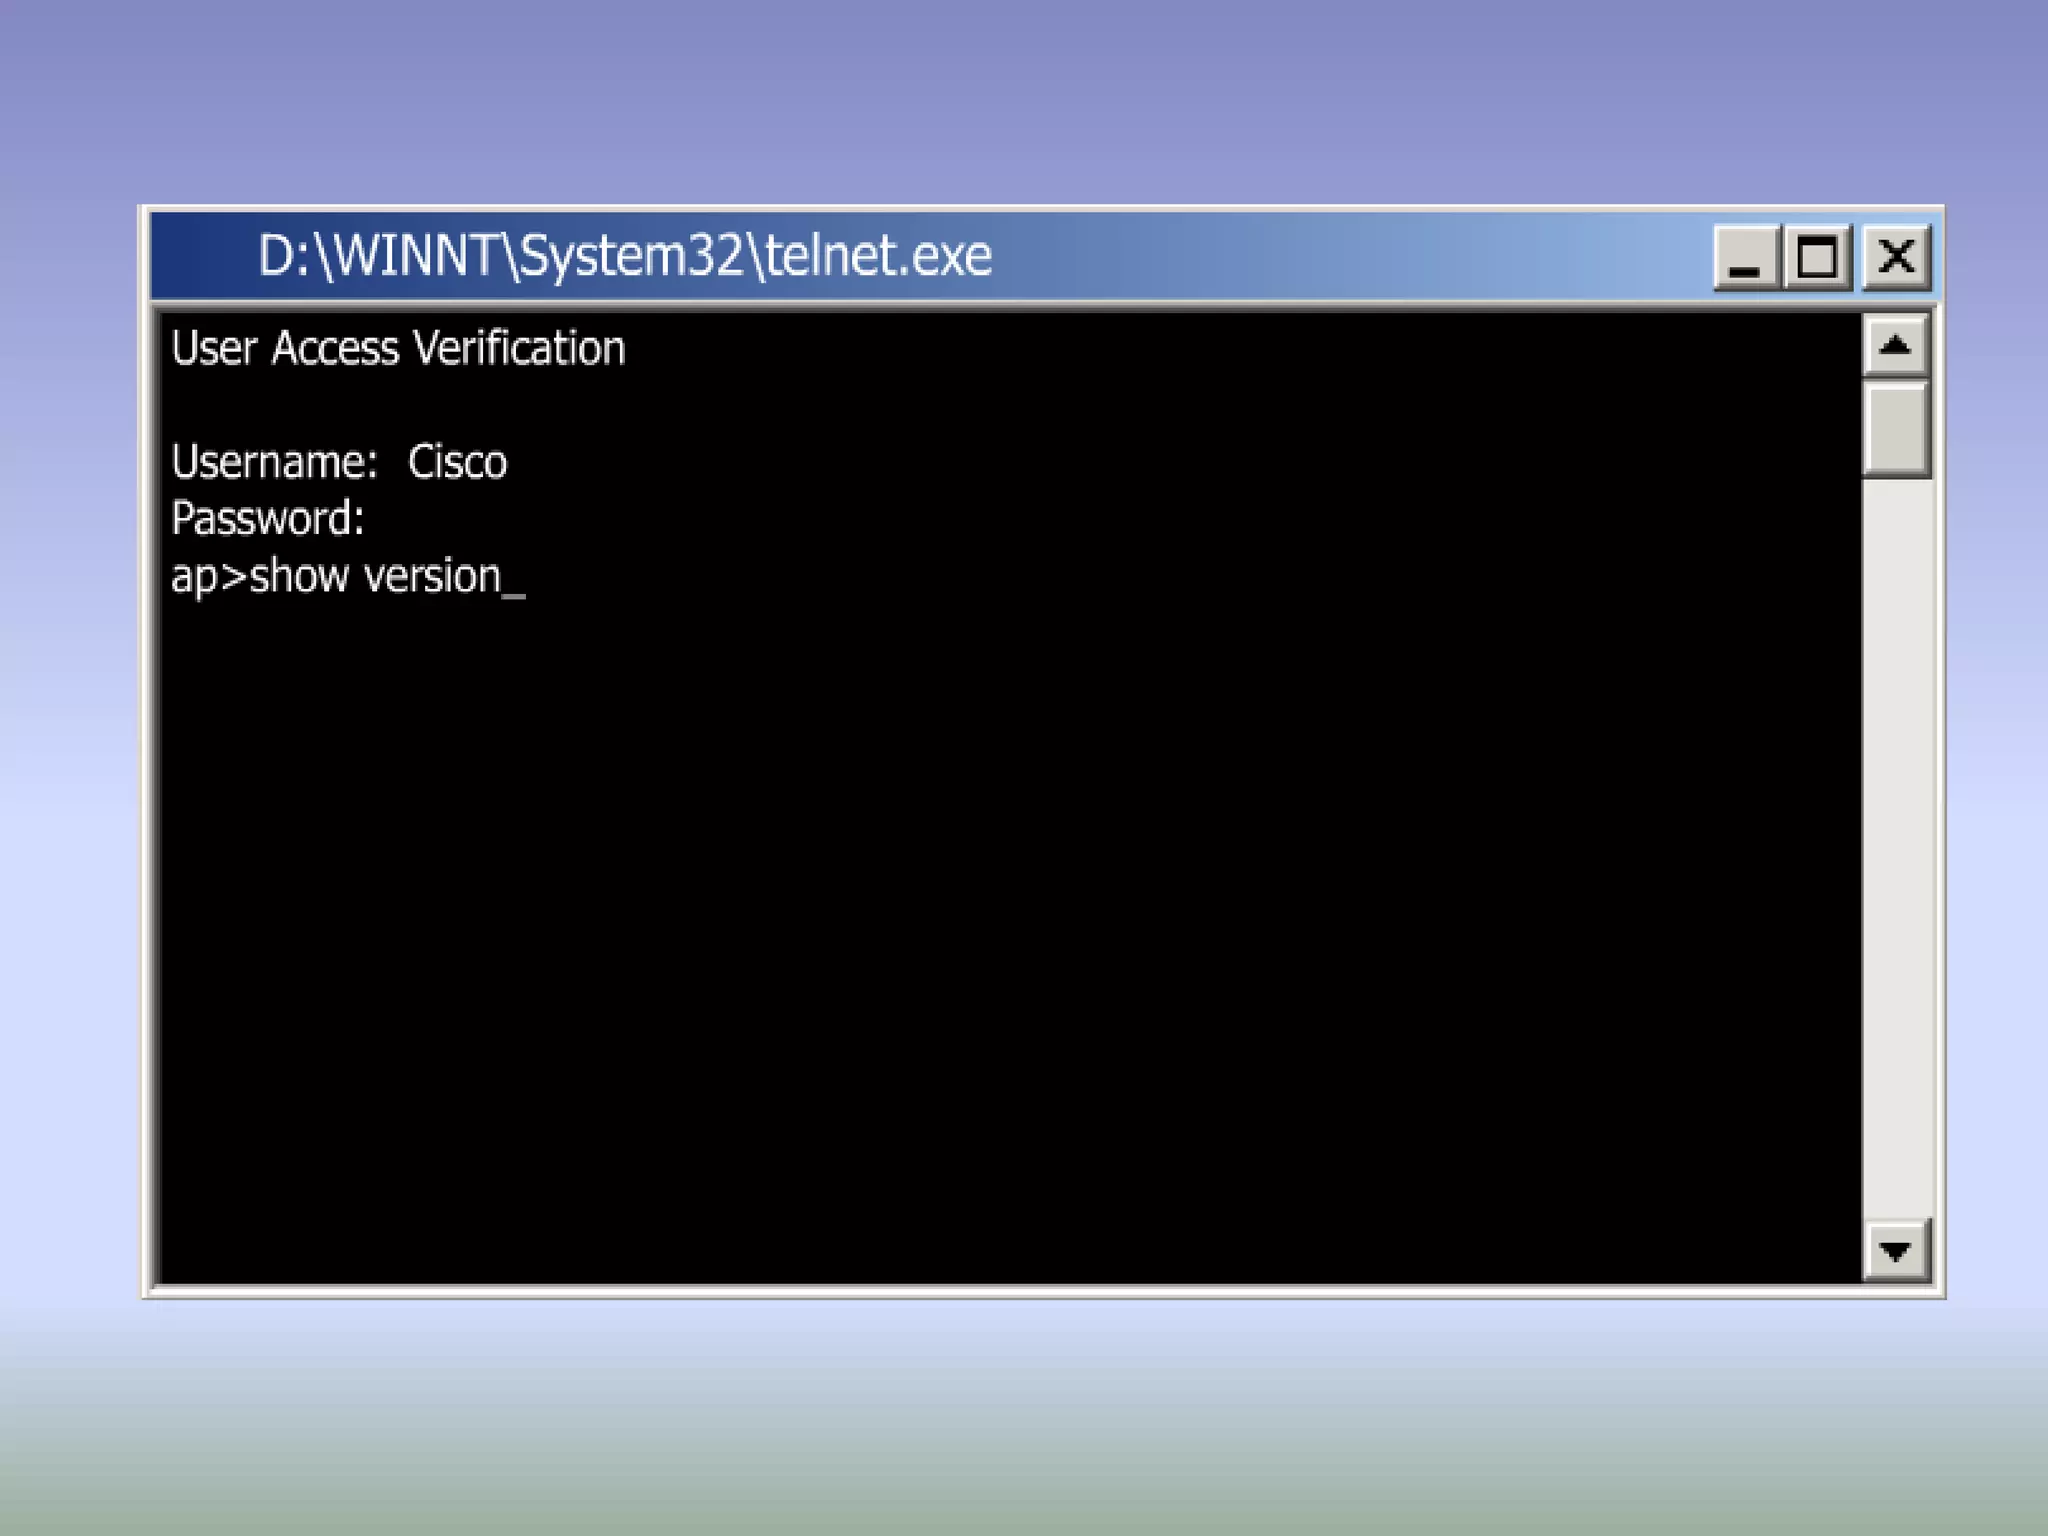Maximize the telnet.exe window

[x=1818, y=258]
